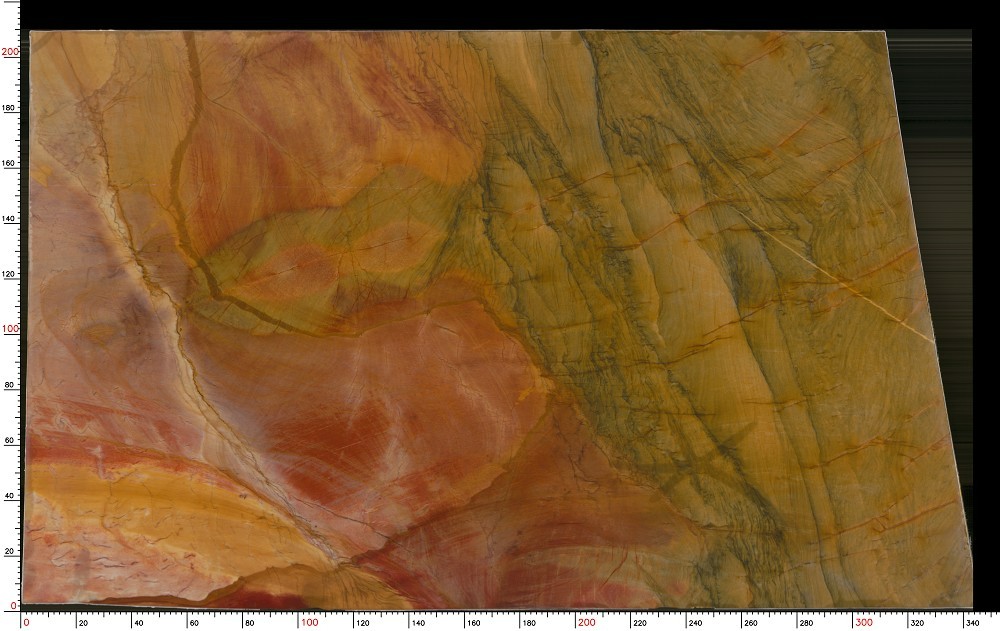Image resolution: width=1000 pixels, height=631 pixels.
Task: Select the 320 mark on the bottom ruler
Action: coord(916,623)
